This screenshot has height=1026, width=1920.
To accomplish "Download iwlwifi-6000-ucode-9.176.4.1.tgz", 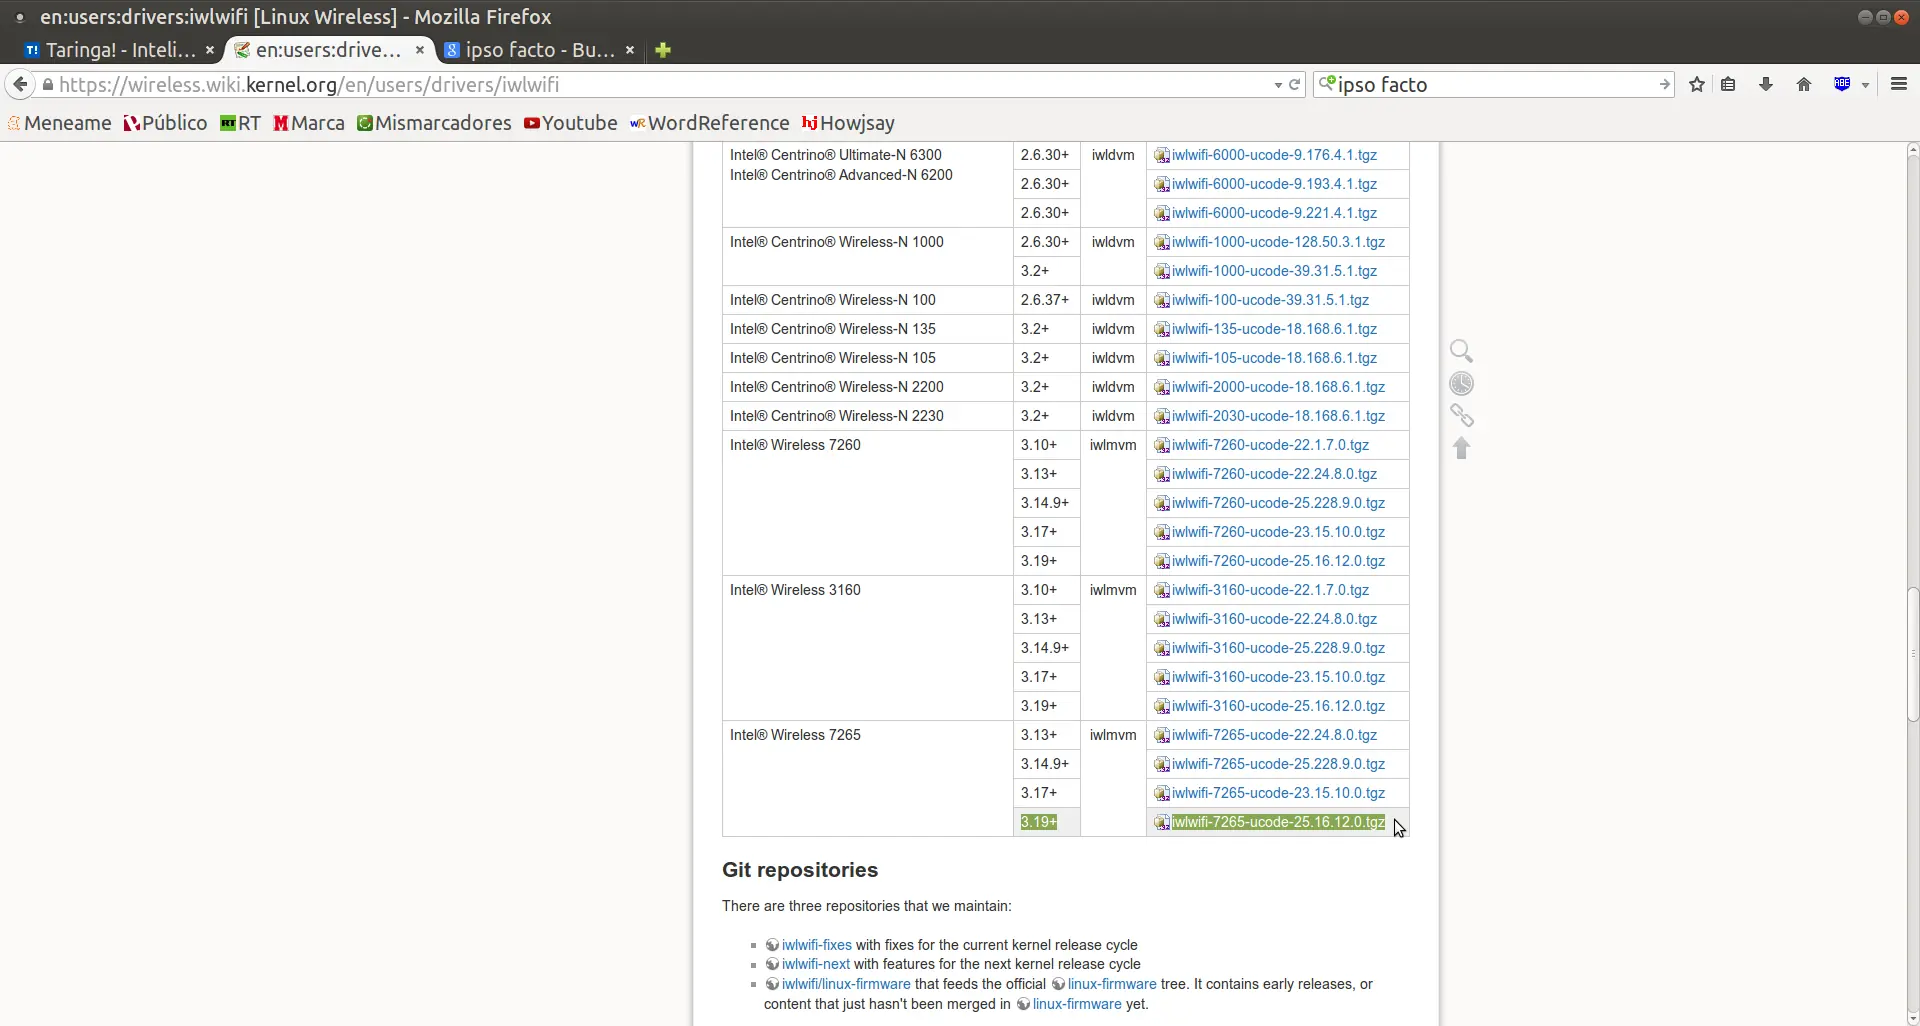I will point(1274,155).
